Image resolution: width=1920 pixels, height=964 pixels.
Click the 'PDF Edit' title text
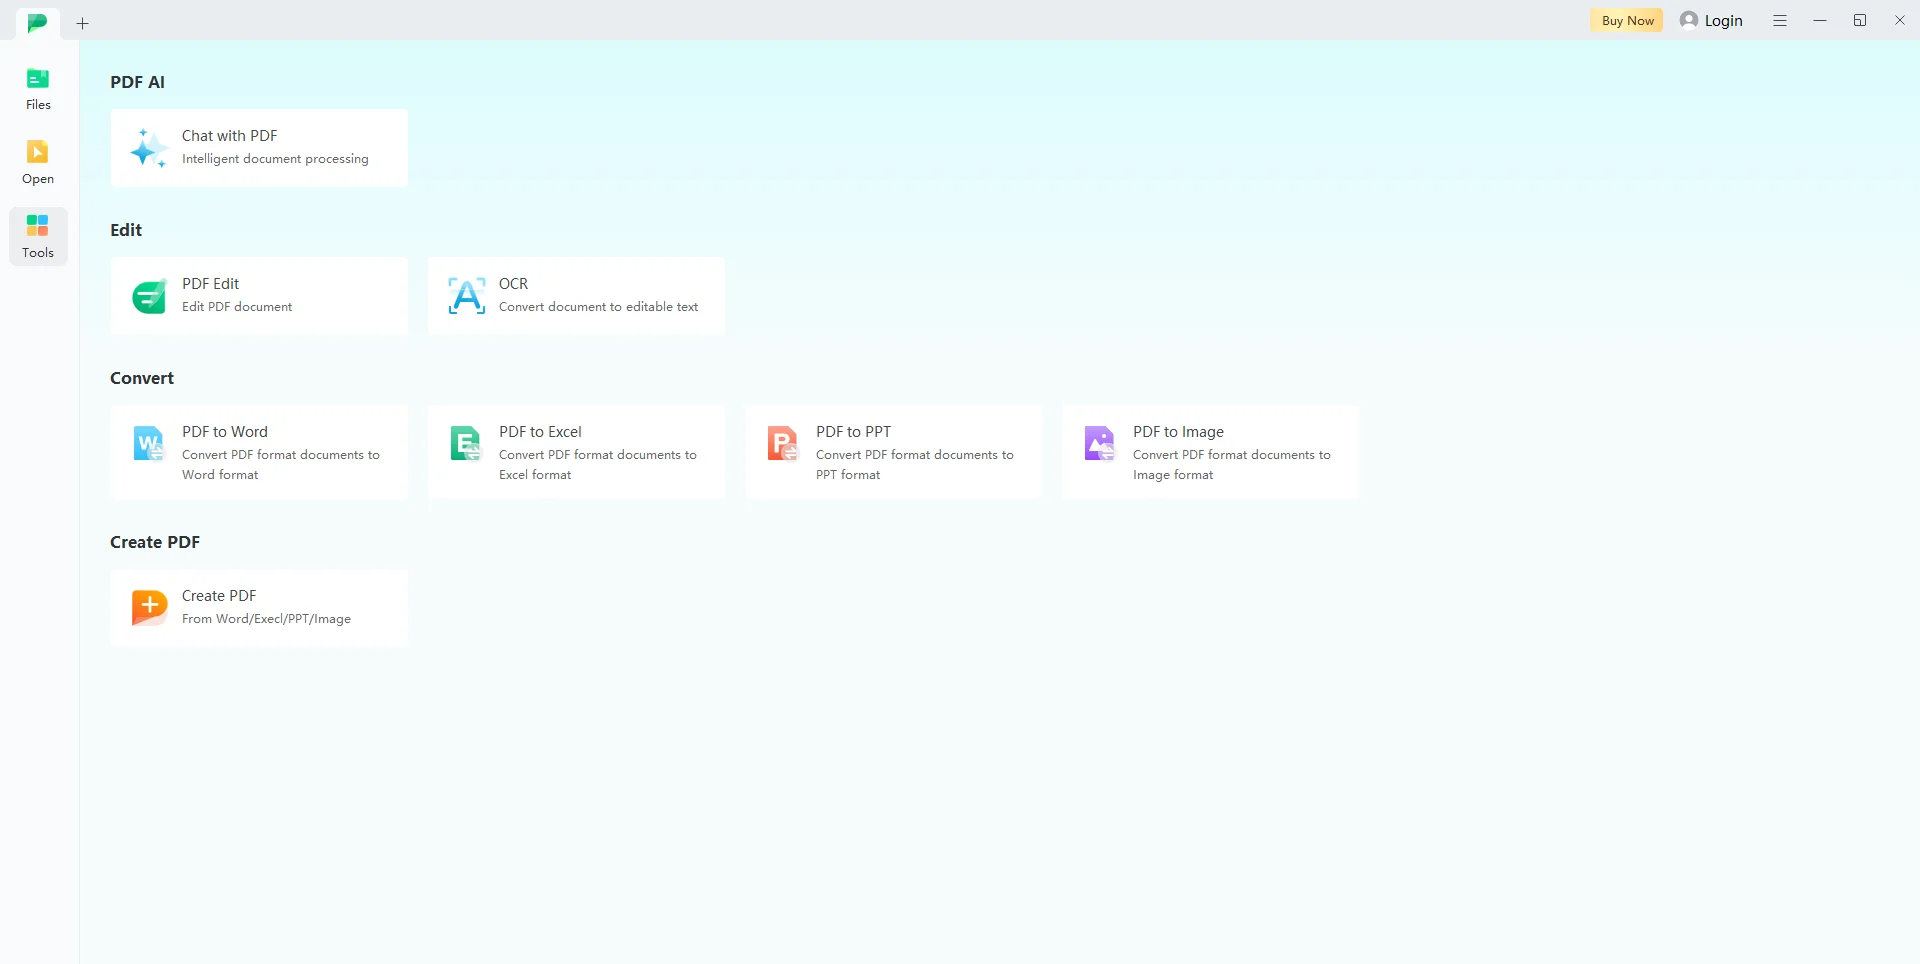pyautogui.click(x=210, y=284)
